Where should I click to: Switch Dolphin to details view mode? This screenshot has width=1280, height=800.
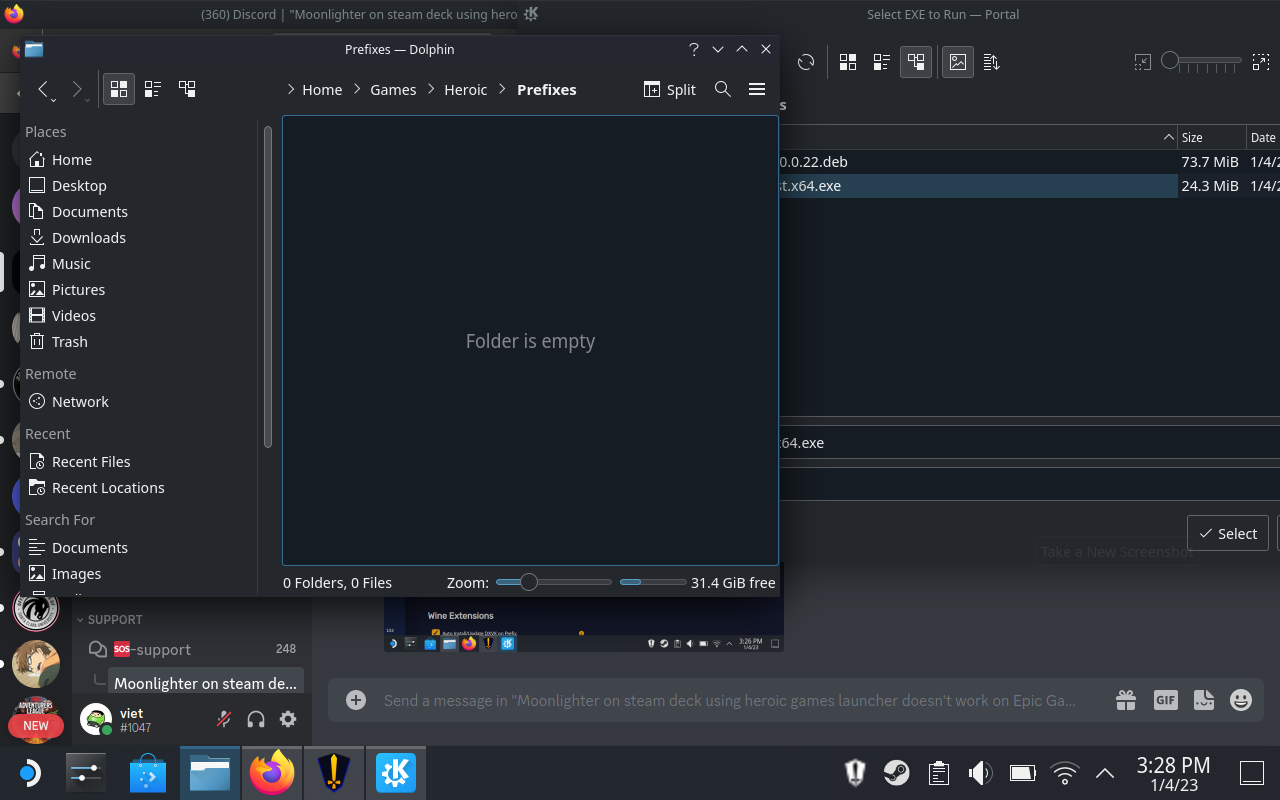tap(152, 88)
